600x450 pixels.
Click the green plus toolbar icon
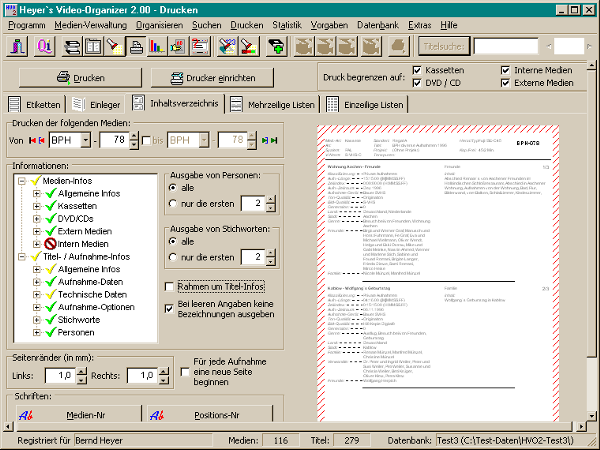[x=275, y=46]
